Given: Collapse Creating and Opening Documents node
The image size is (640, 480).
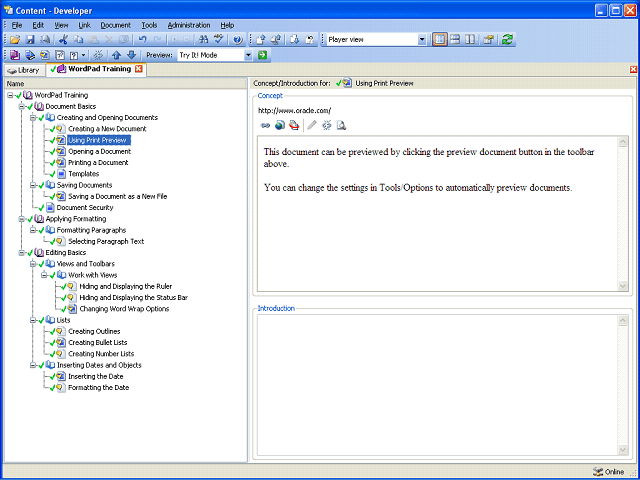Looking at the screenshot, I should tap(33, 118).
